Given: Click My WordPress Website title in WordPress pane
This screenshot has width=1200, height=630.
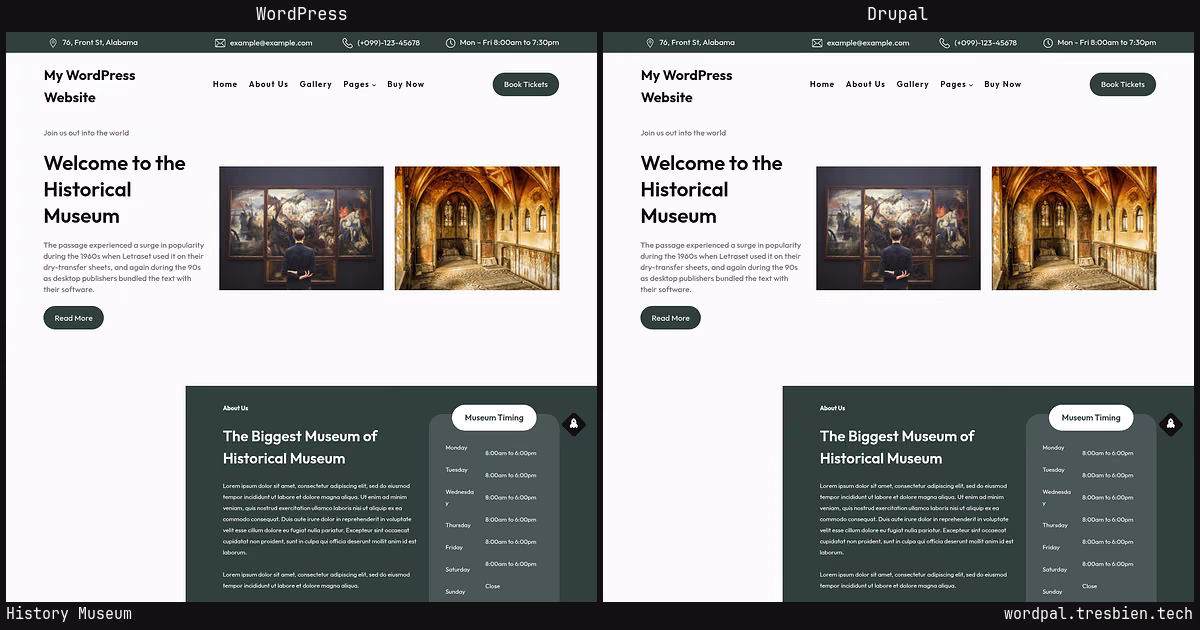Looking at the screenshot, I should 89,86.
